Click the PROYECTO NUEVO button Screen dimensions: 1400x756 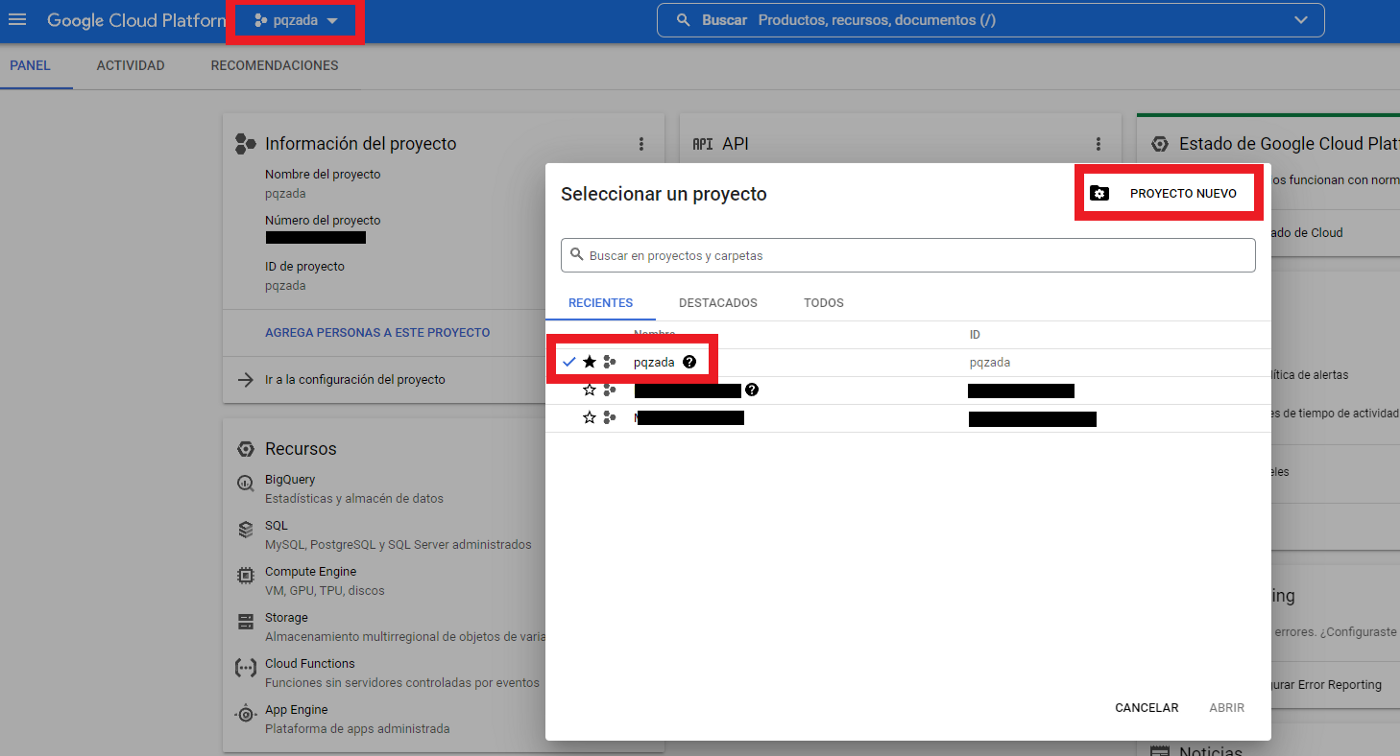[1168, 193]
